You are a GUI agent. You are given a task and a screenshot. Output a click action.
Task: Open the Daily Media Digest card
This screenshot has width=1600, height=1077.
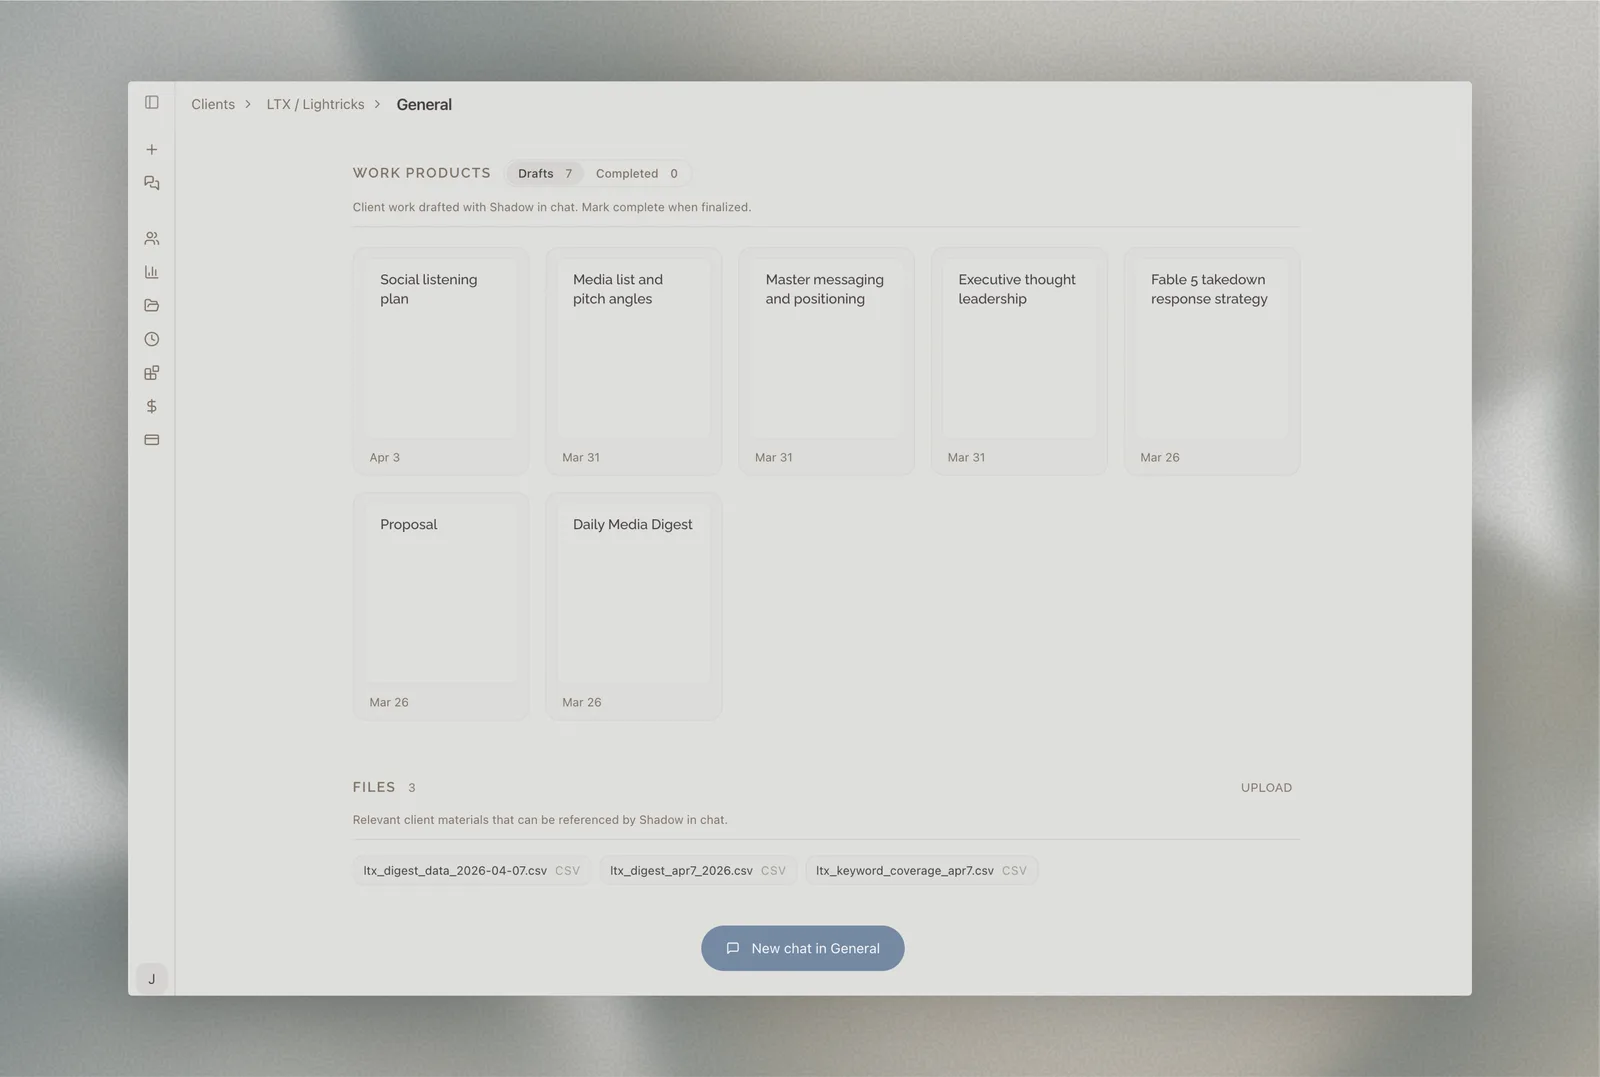click(634, 606)
